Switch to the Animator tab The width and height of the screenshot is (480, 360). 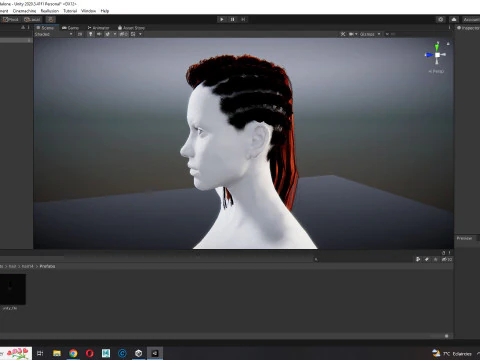98,28
